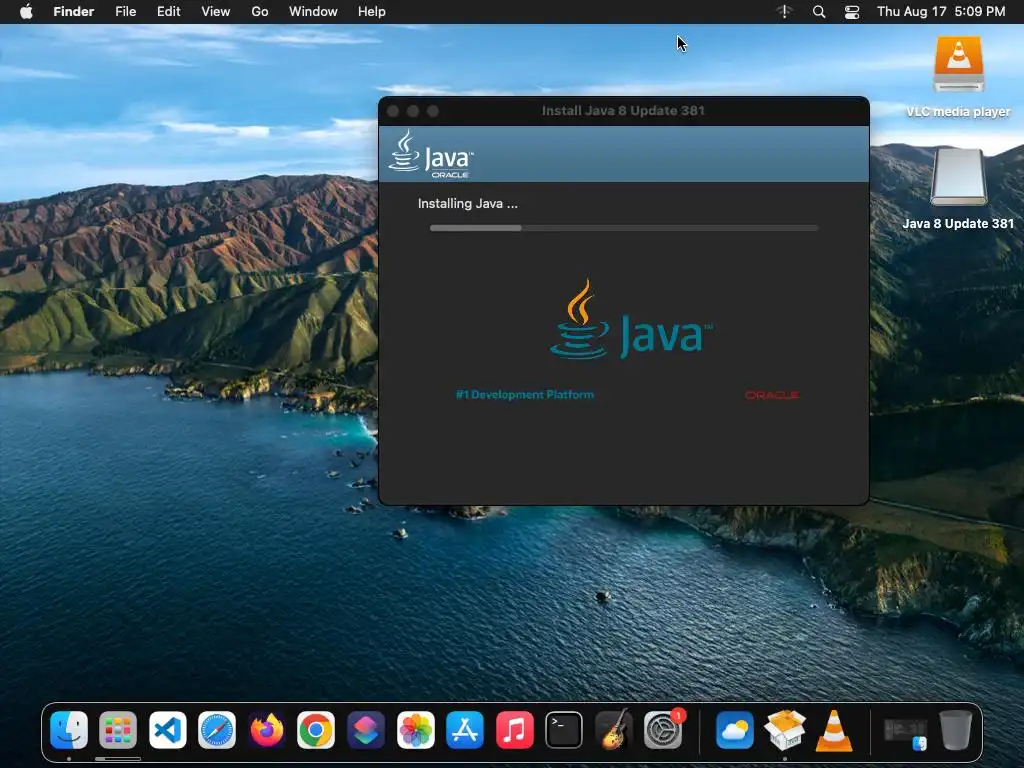This screenshot has height=768, width=1024.
Task: Open Control Center in the menu bar
Action: coord(852,12)
